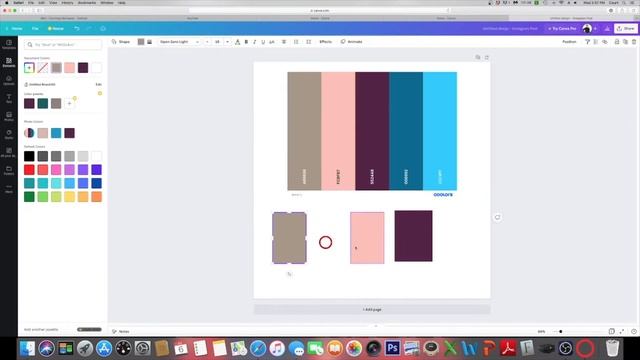This screenshot has width=640, height=360.
Task: Pick the blue photo color swatch
Action: pyautogui.click(x=56, y=133)
